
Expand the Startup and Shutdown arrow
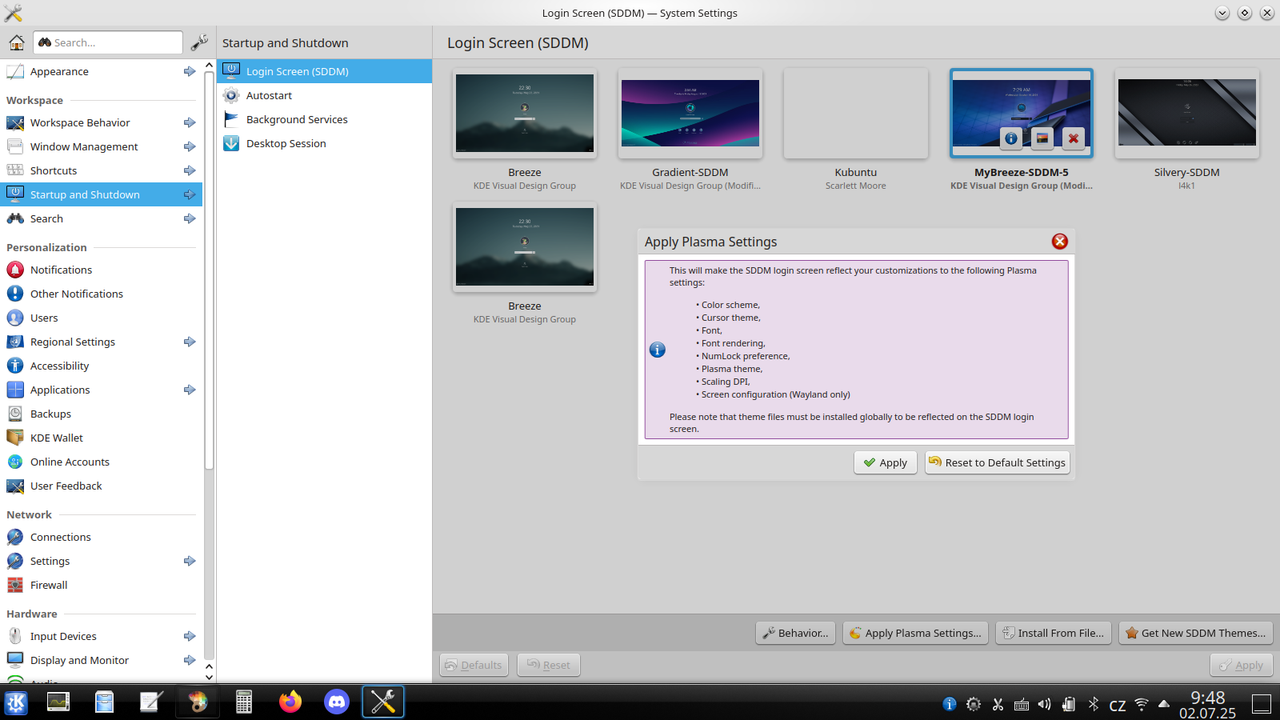point(189,194)
